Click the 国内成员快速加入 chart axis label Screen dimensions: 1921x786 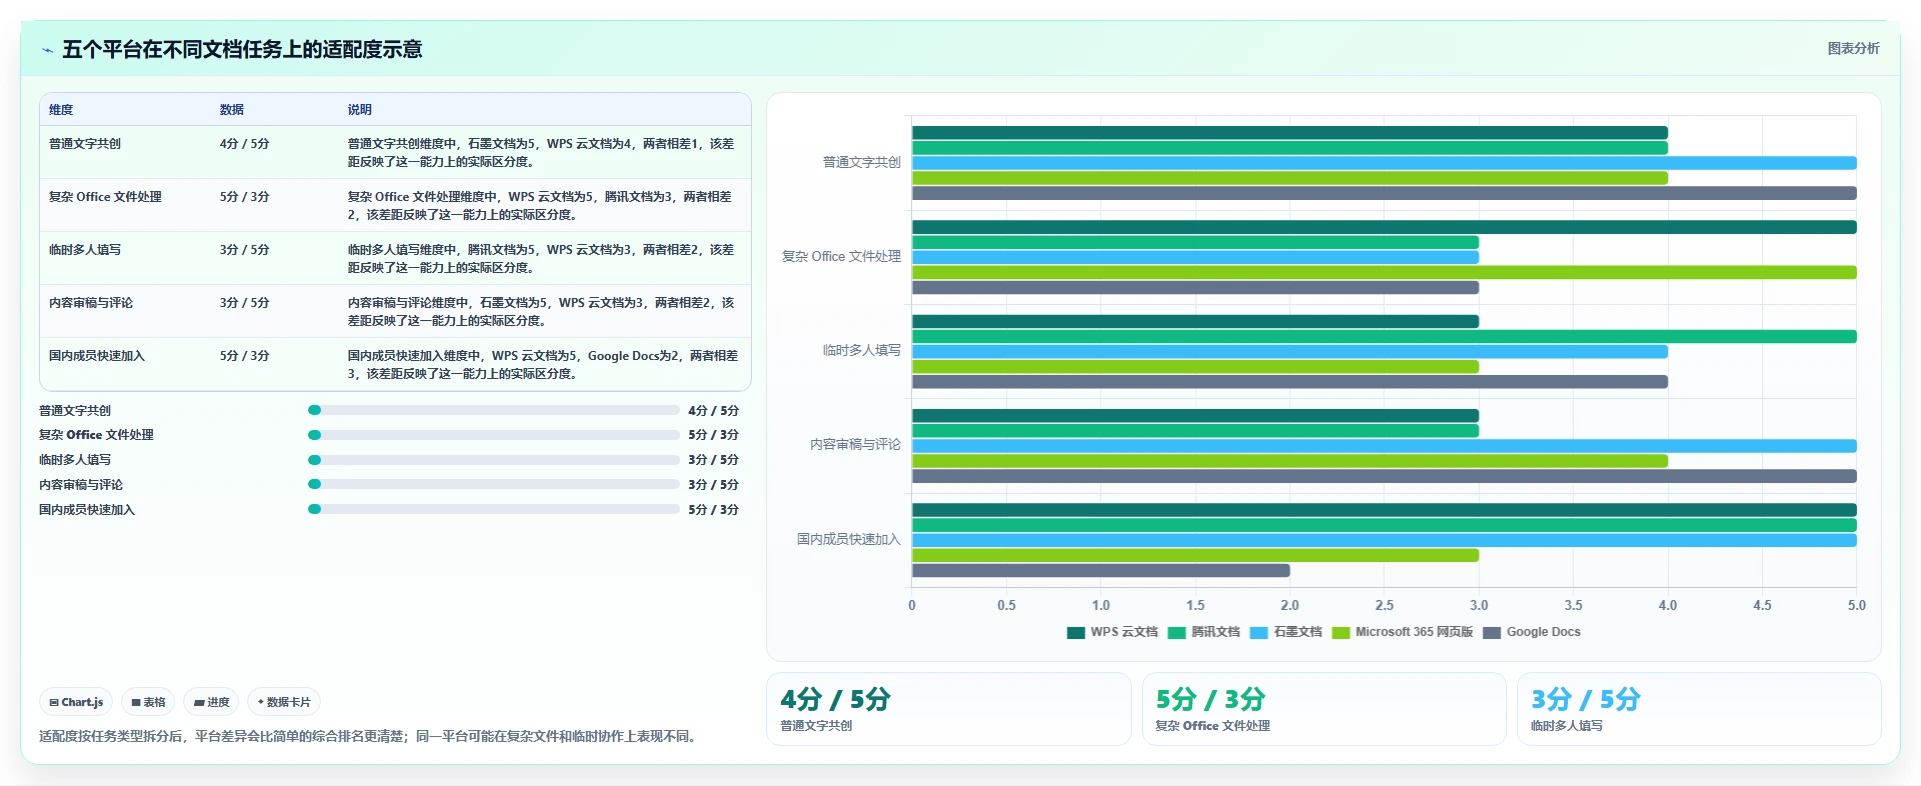(849, 540)
